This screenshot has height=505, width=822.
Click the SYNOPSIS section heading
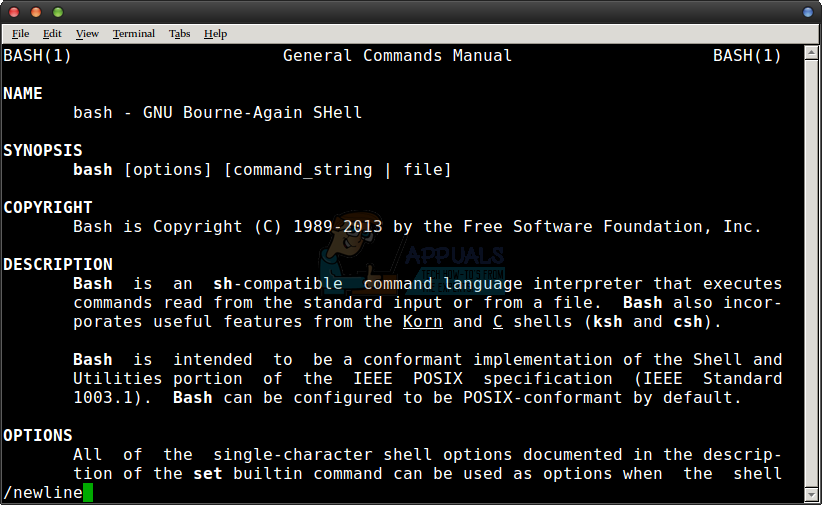(x=43, y=150)
